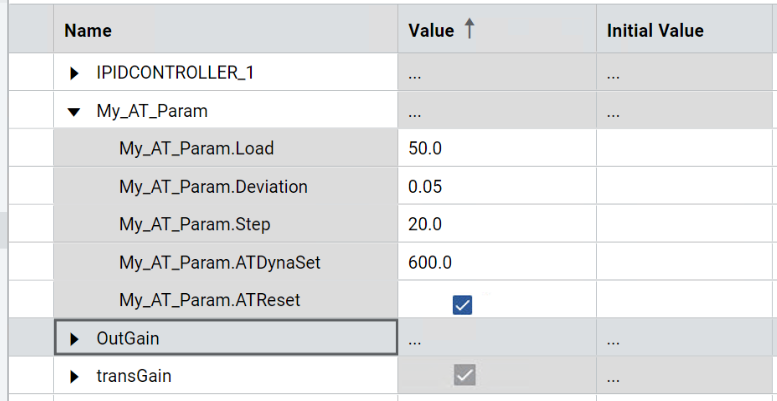
Task: Edit the My_AT_Param.ATDynaSet value 600.0
Action: (430, 263)
